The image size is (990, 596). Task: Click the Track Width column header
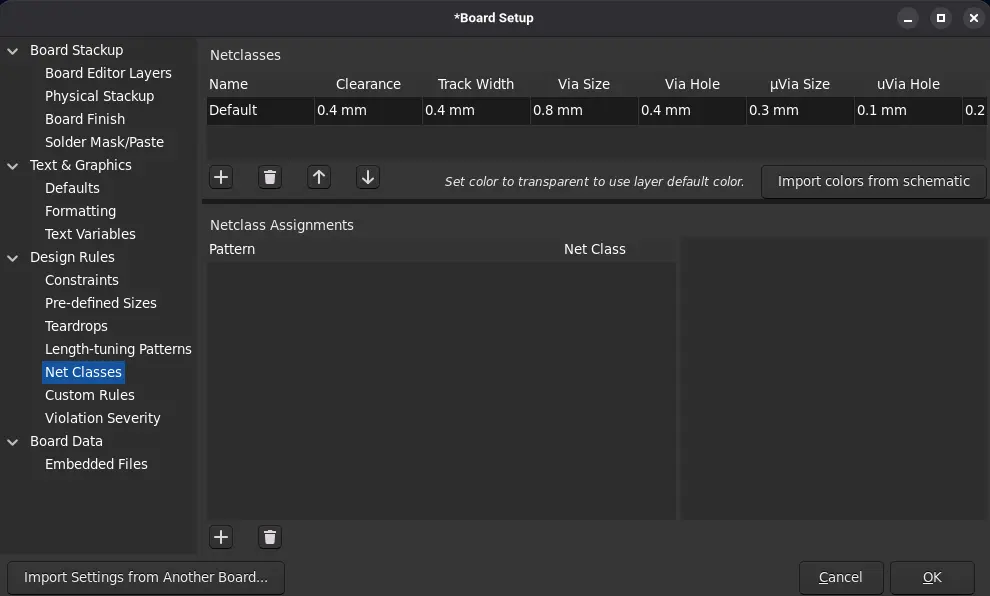(476, 84)
